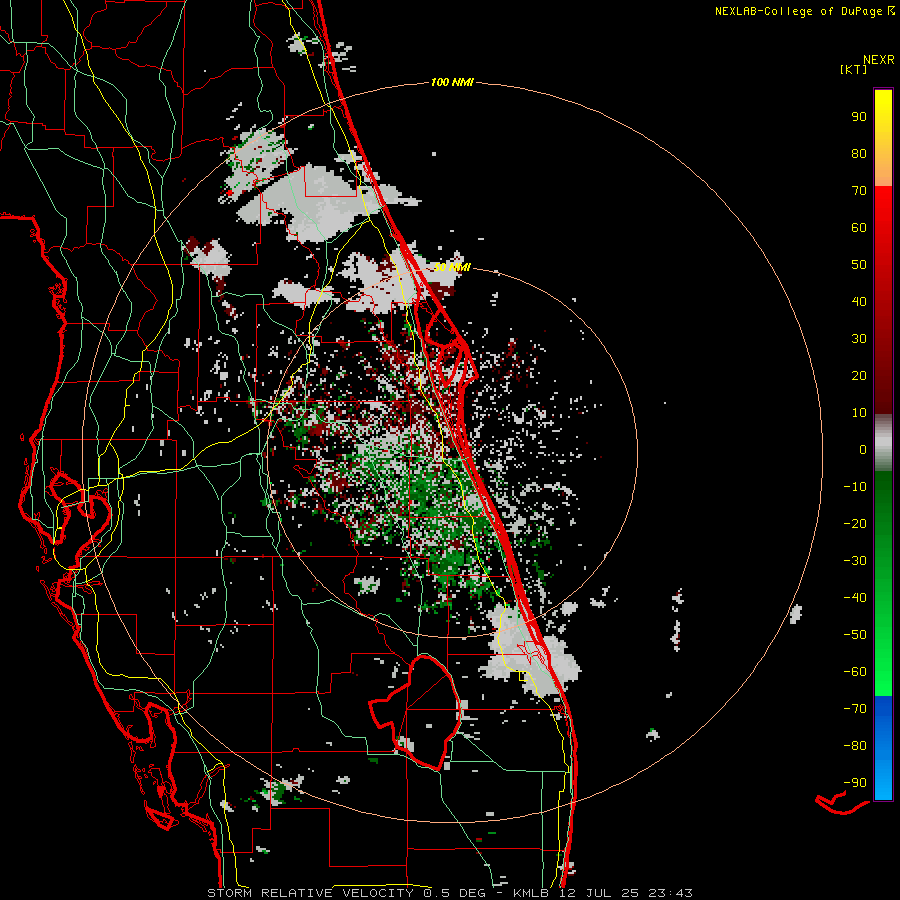Click the -30 scale value

click(855, 561)
